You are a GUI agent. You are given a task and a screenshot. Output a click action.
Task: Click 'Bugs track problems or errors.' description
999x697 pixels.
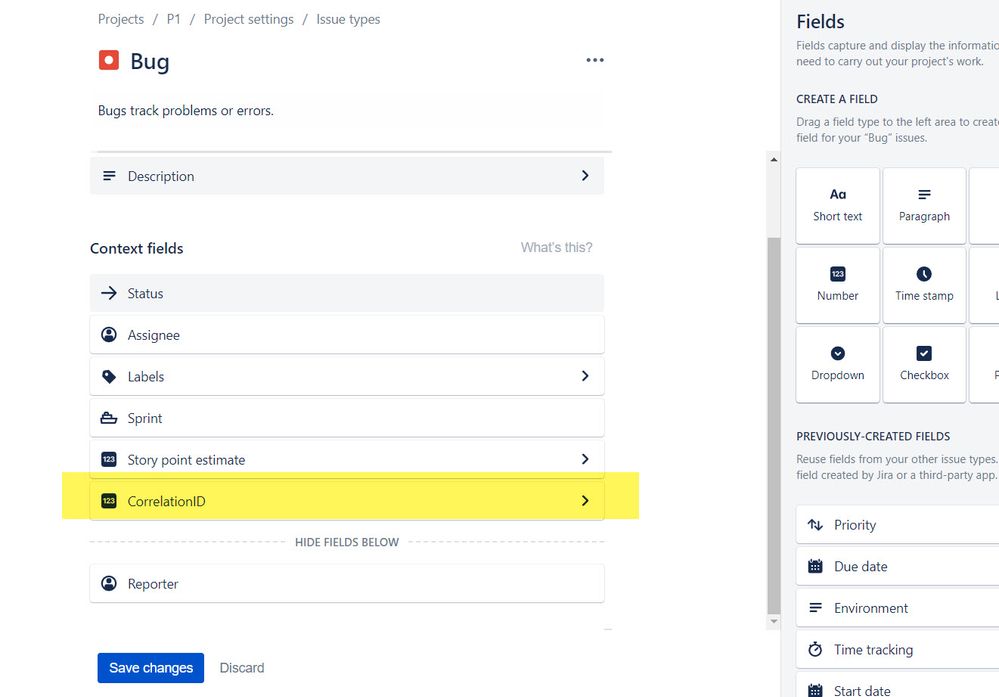click(x=185, y=111)
